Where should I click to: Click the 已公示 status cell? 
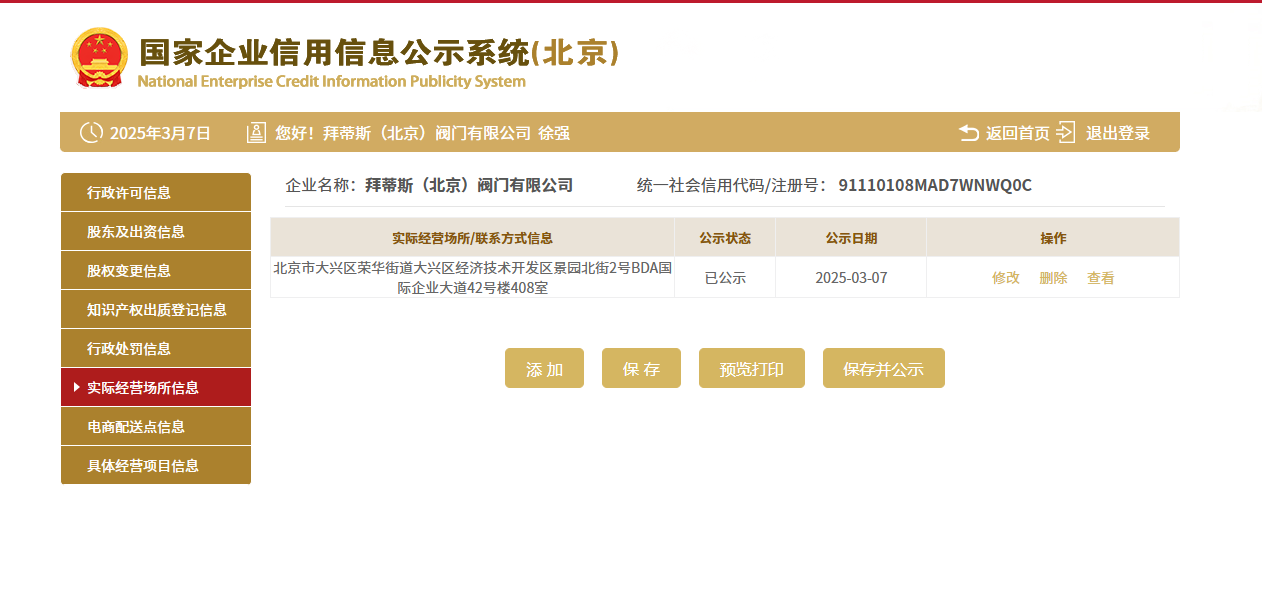(x=725, y=278)
